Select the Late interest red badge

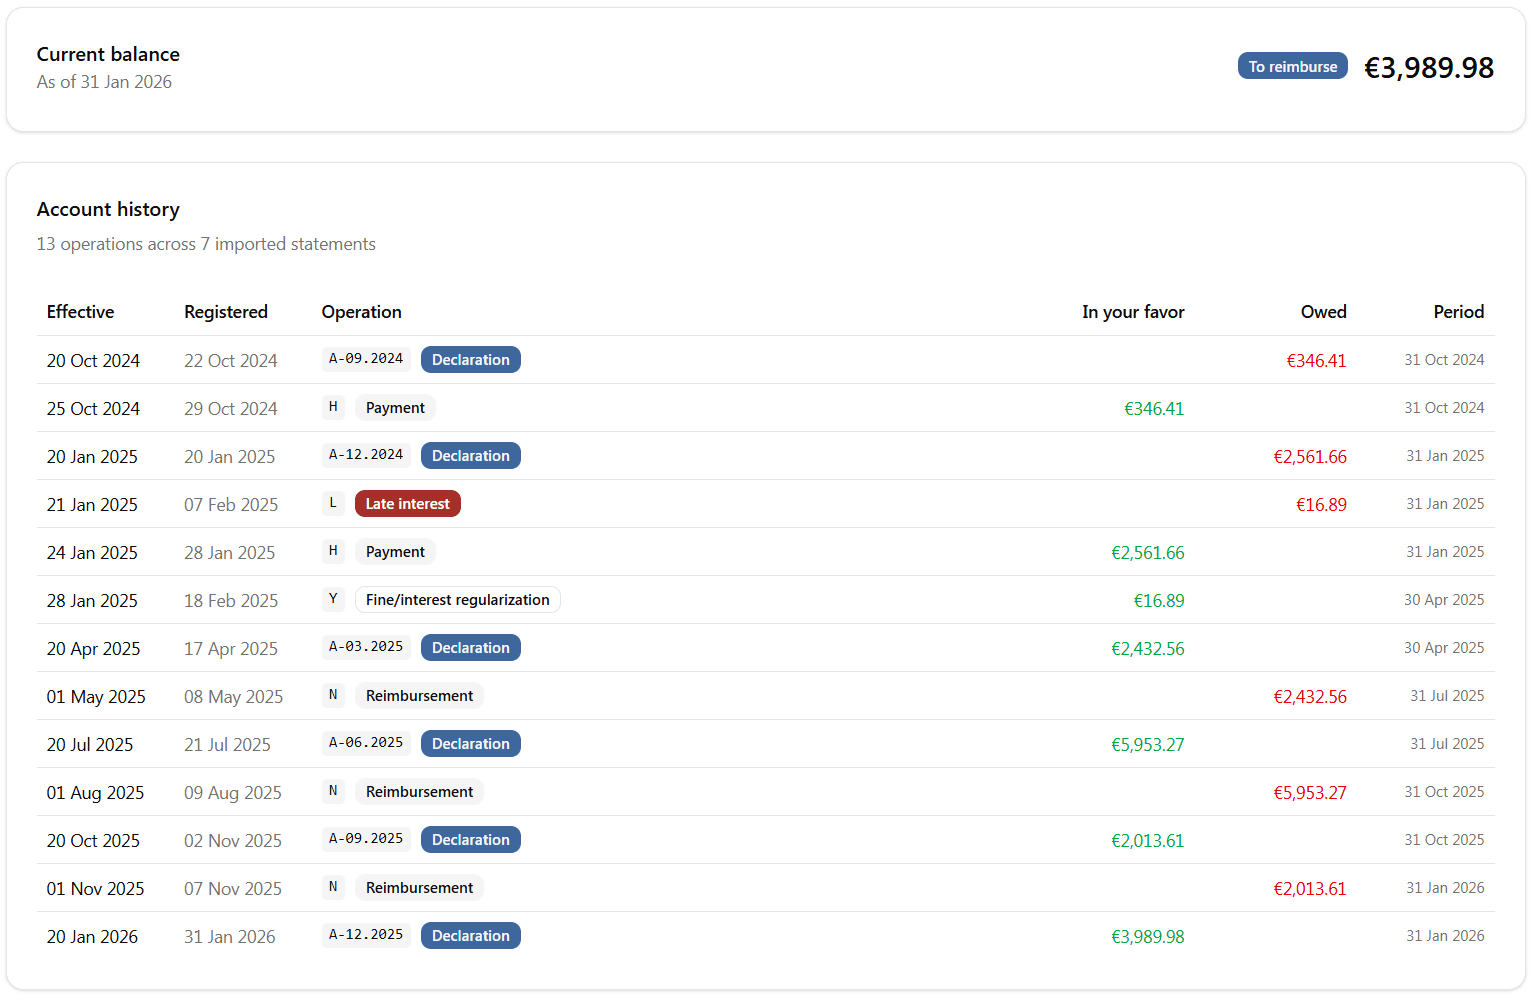click(x=407, y=504)
